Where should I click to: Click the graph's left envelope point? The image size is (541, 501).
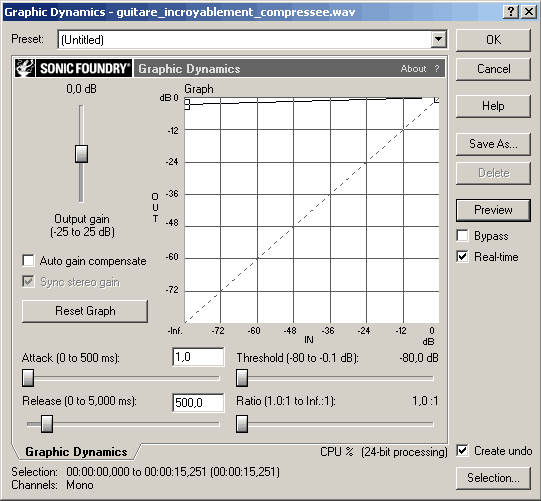click(187, 104)
